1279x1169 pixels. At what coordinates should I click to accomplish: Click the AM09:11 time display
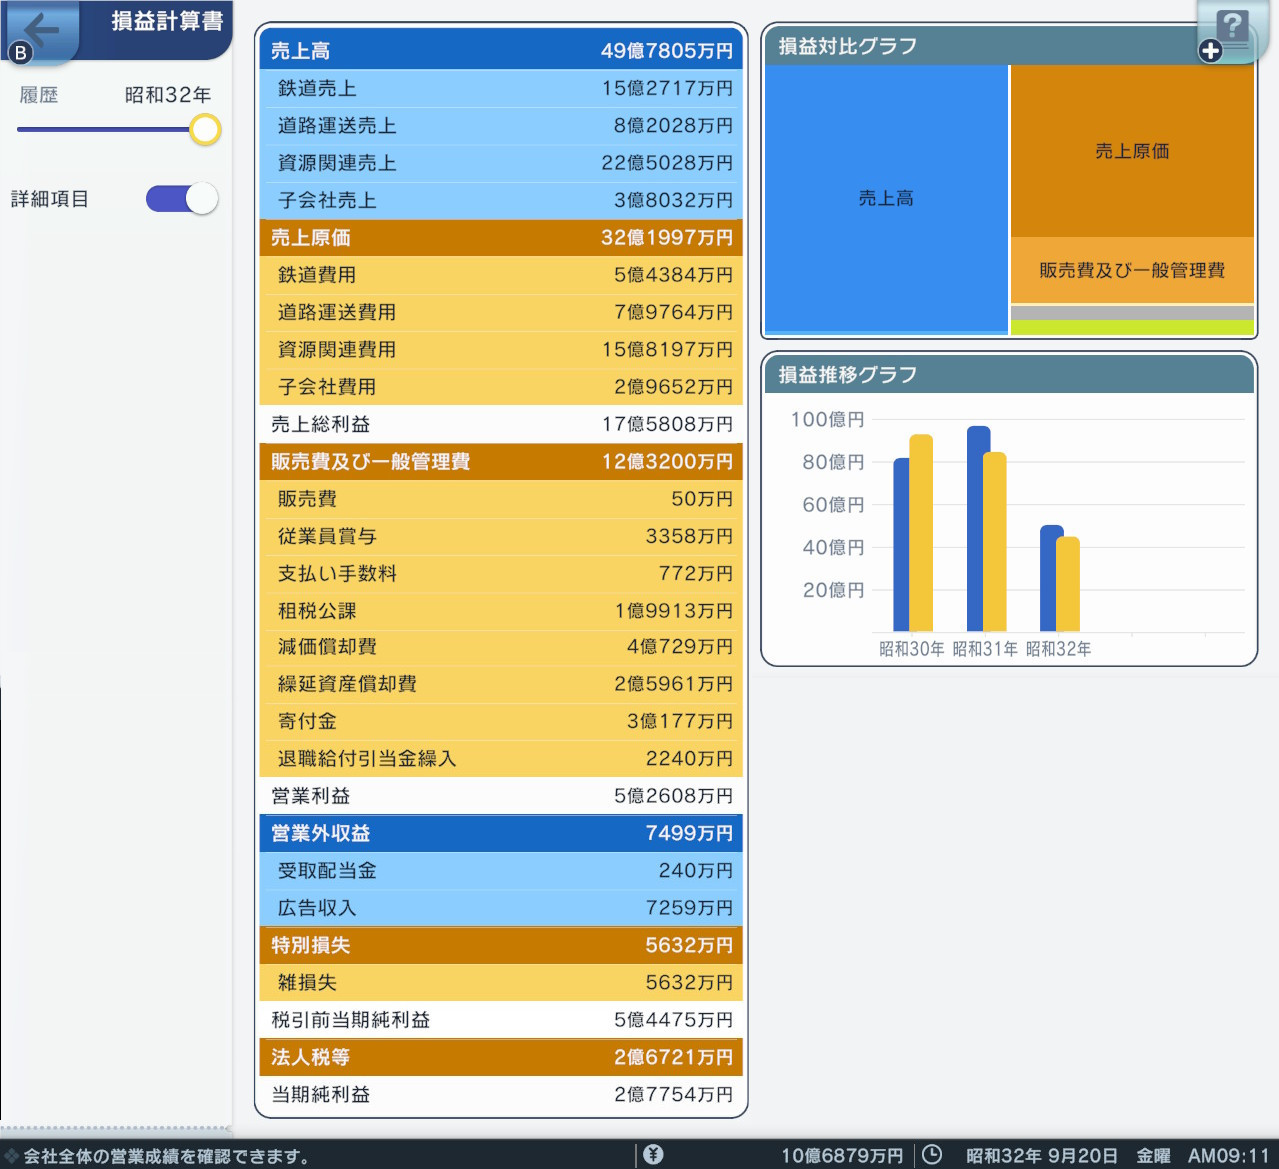[1229, 1156]
